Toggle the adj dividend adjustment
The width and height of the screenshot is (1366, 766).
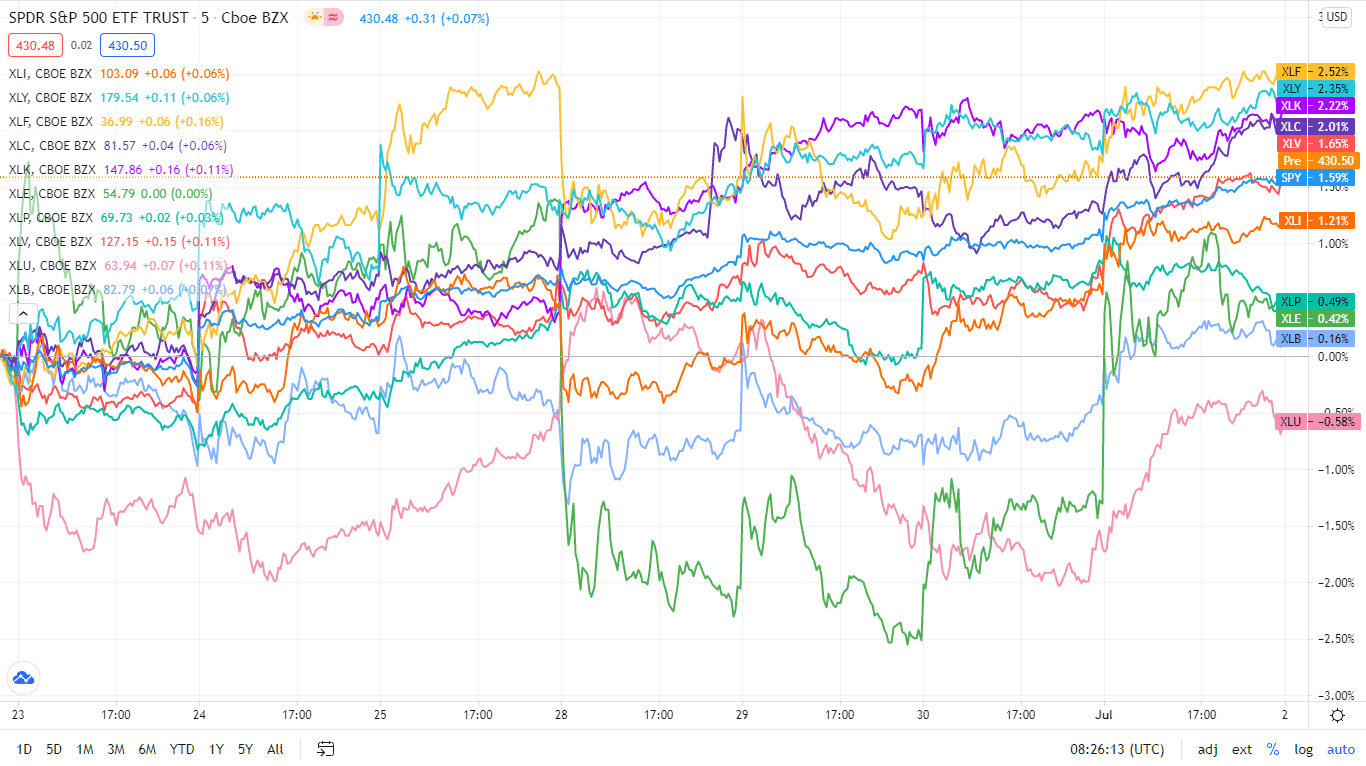[1208, 749]
